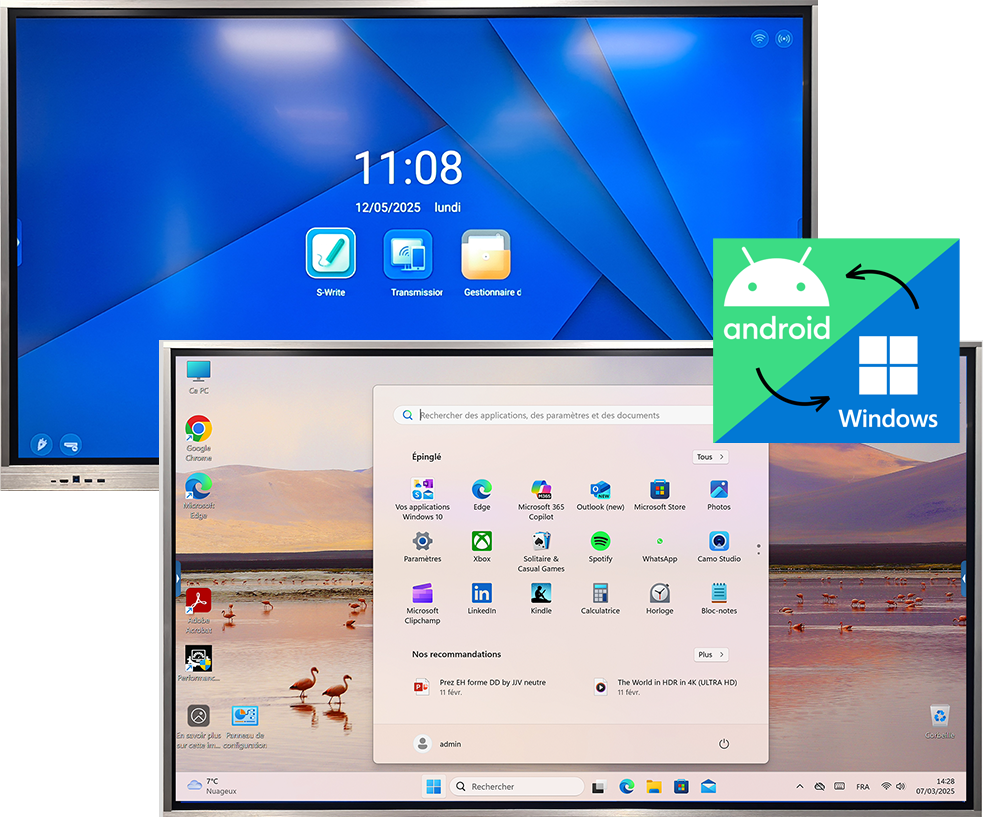Open Ce PC desktop shortcut

point(199,377)
